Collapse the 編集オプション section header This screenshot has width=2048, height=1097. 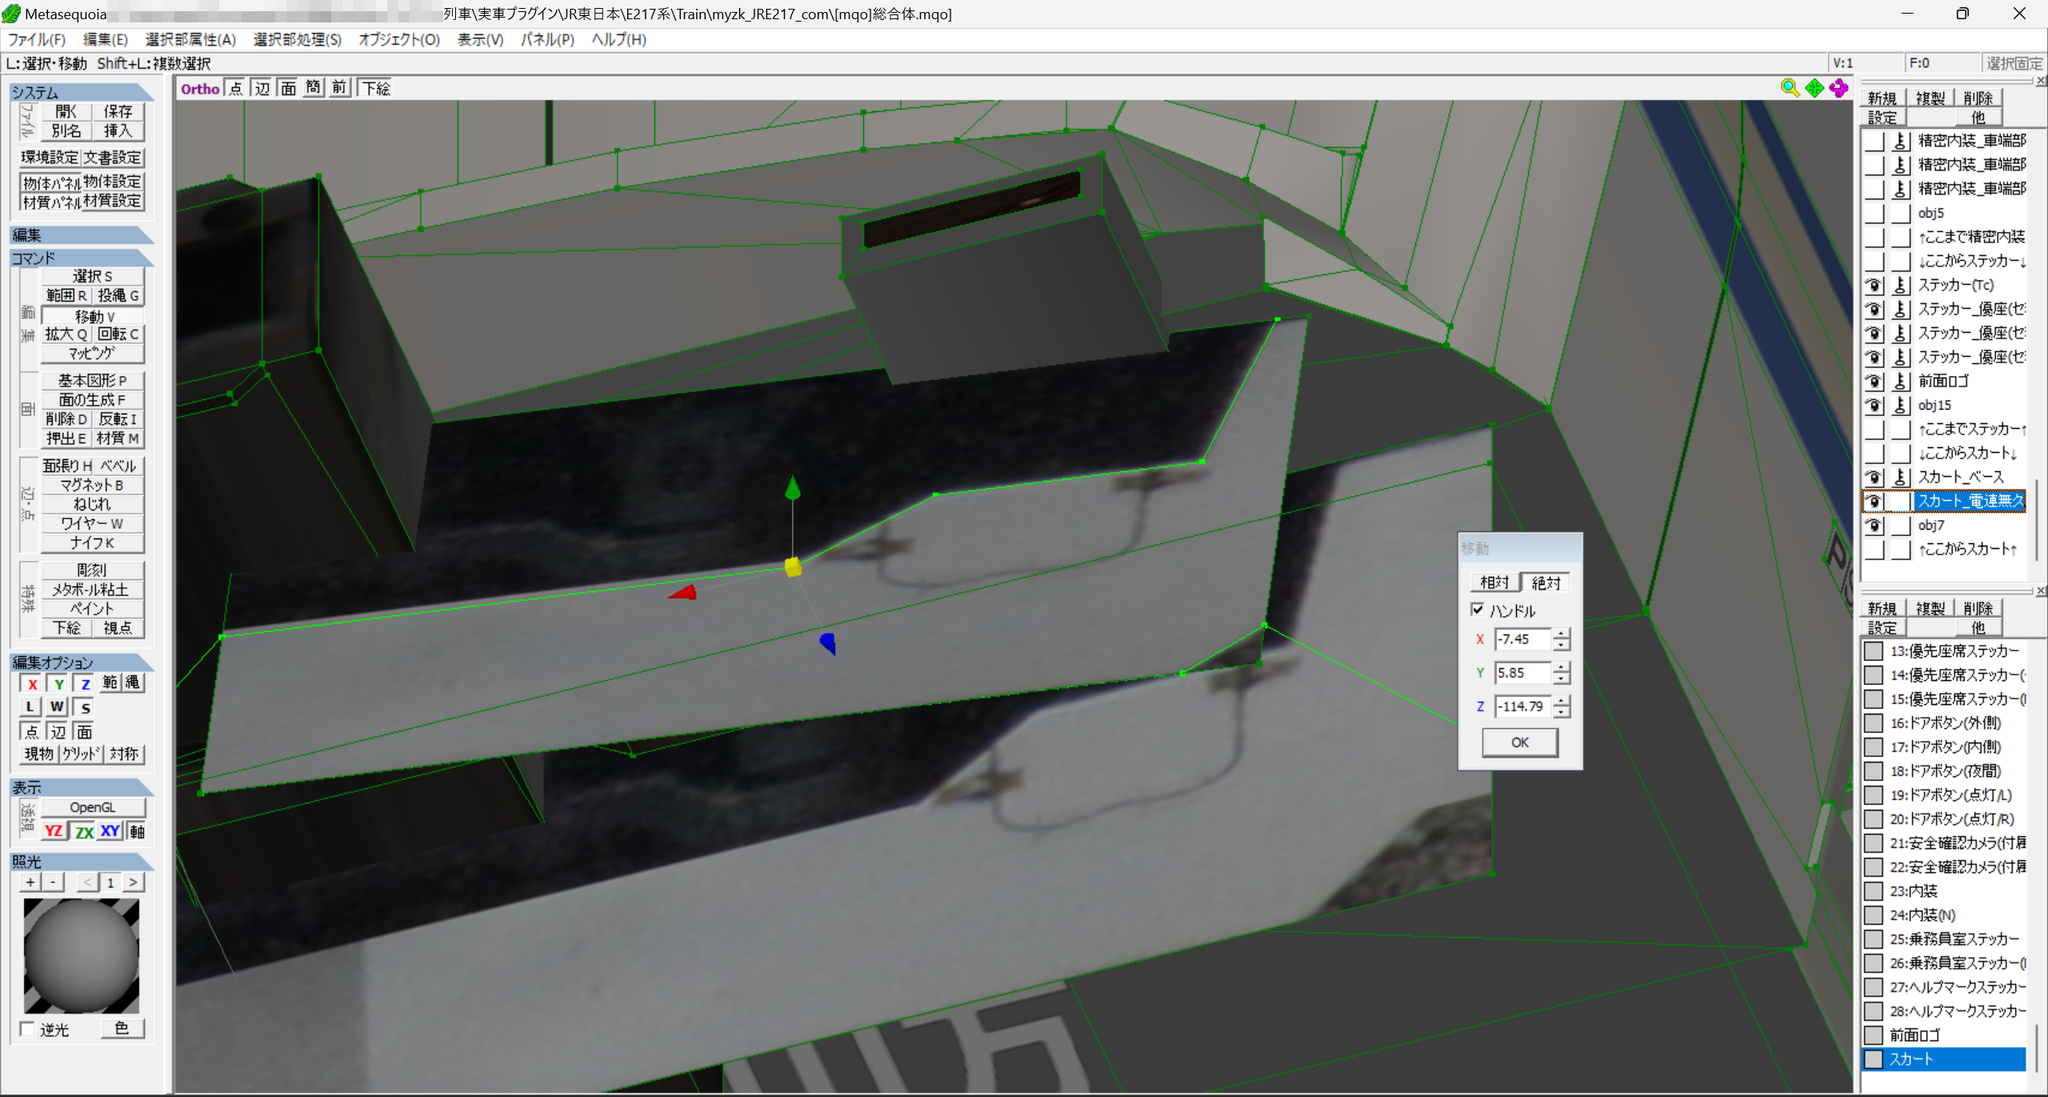(82, 662)
